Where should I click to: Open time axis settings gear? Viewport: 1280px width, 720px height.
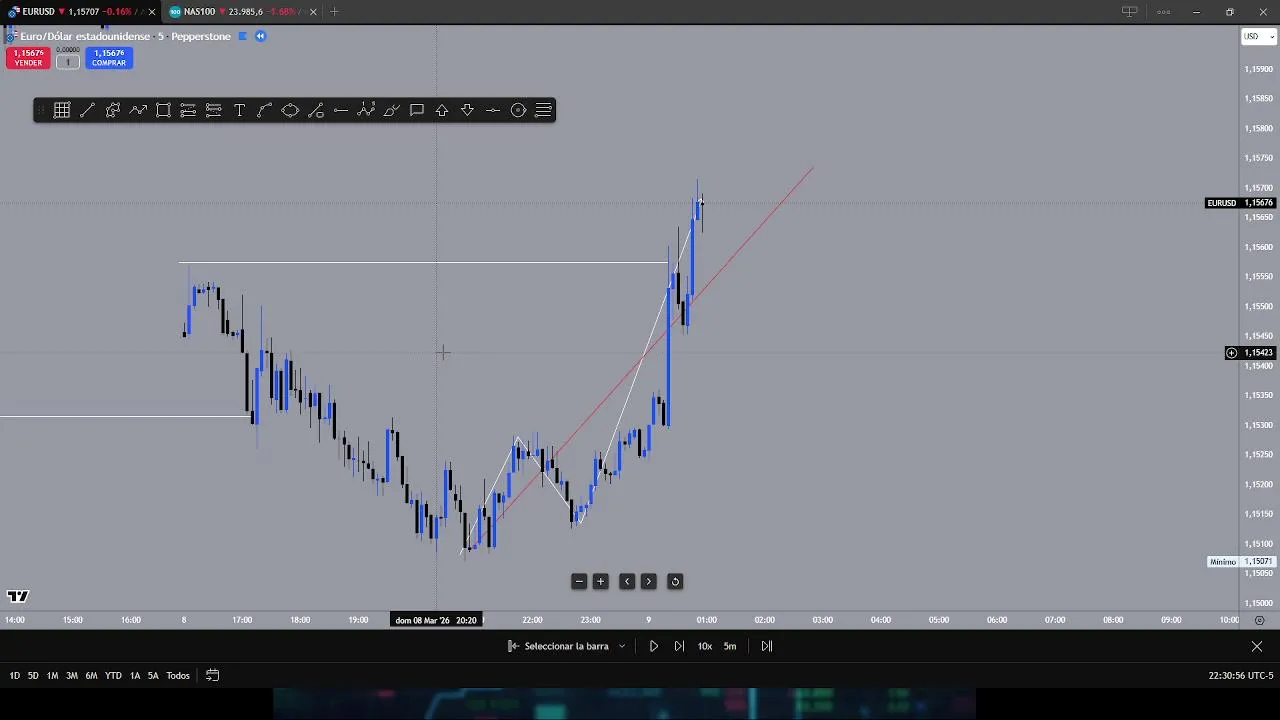(1259, 621)
